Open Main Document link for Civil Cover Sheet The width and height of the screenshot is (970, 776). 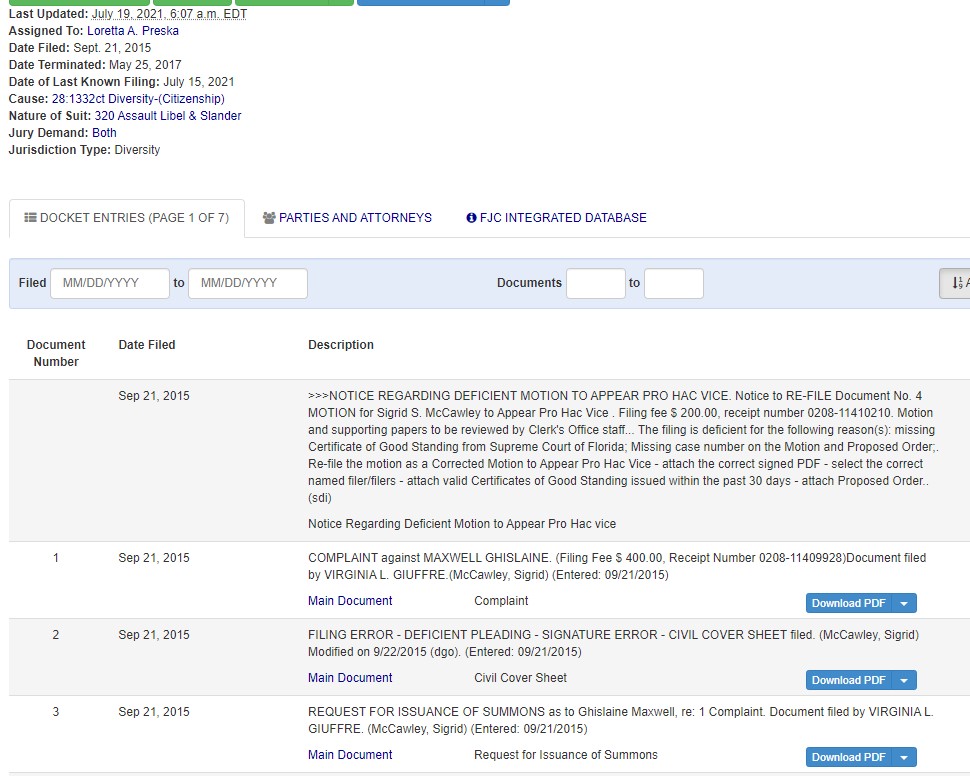[350, 678]
